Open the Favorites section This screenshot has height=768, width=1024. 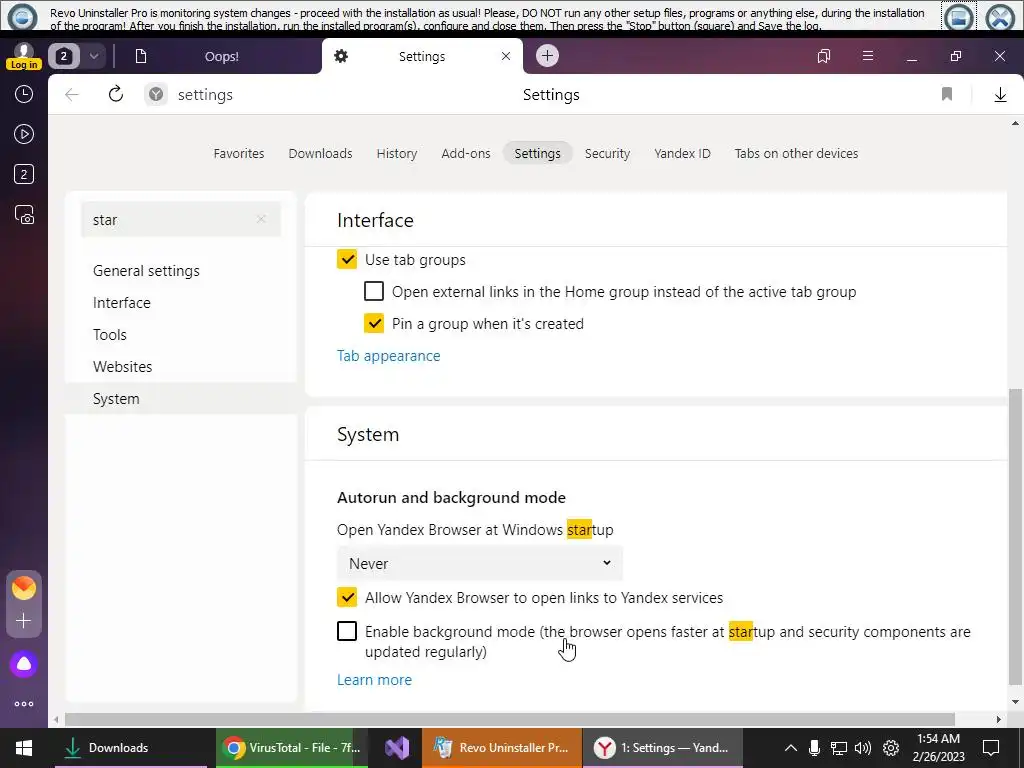pyautogui.click(x=239, y=153)
